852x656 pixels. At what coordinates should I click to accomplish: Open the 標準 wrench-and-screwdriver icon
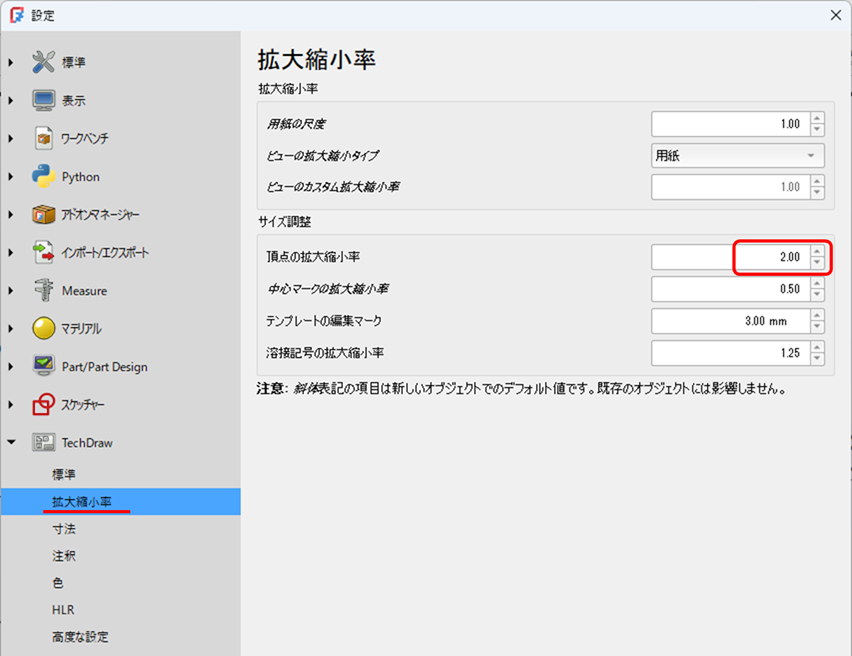click(43, 62)
